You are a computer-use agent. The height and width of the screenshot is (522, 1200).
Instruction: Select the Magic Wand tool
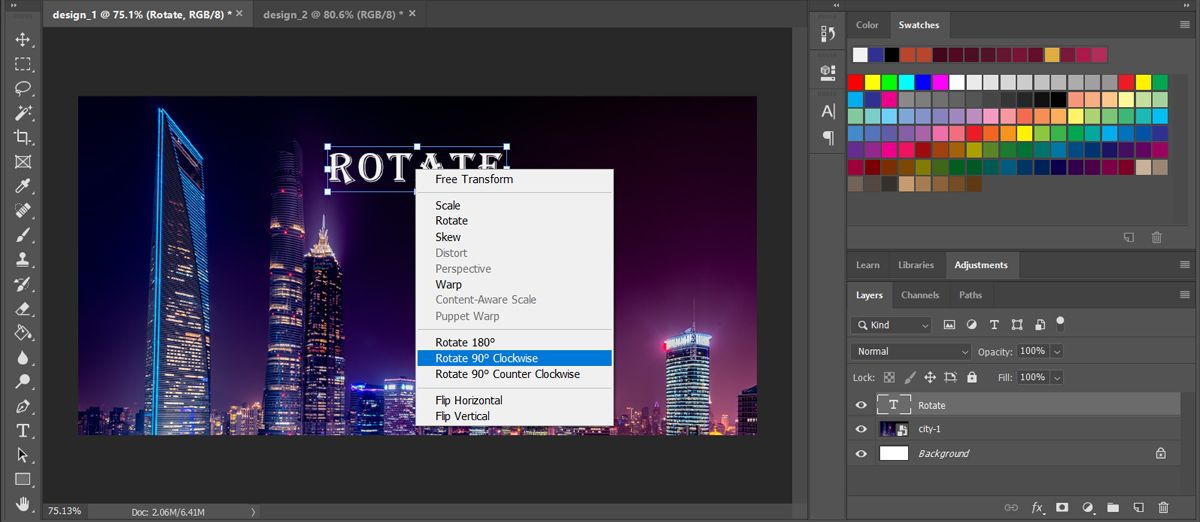tap(22, 113)
